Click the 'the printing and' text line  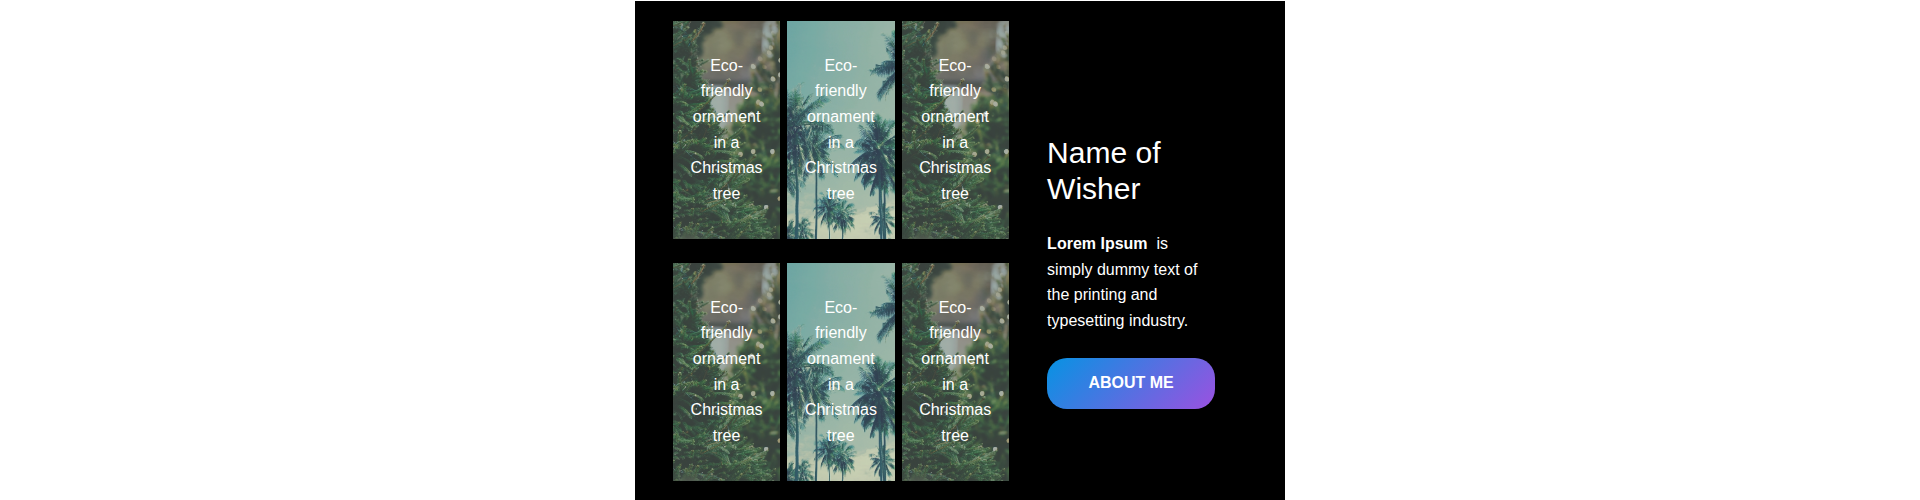[x=1102, y=294]
